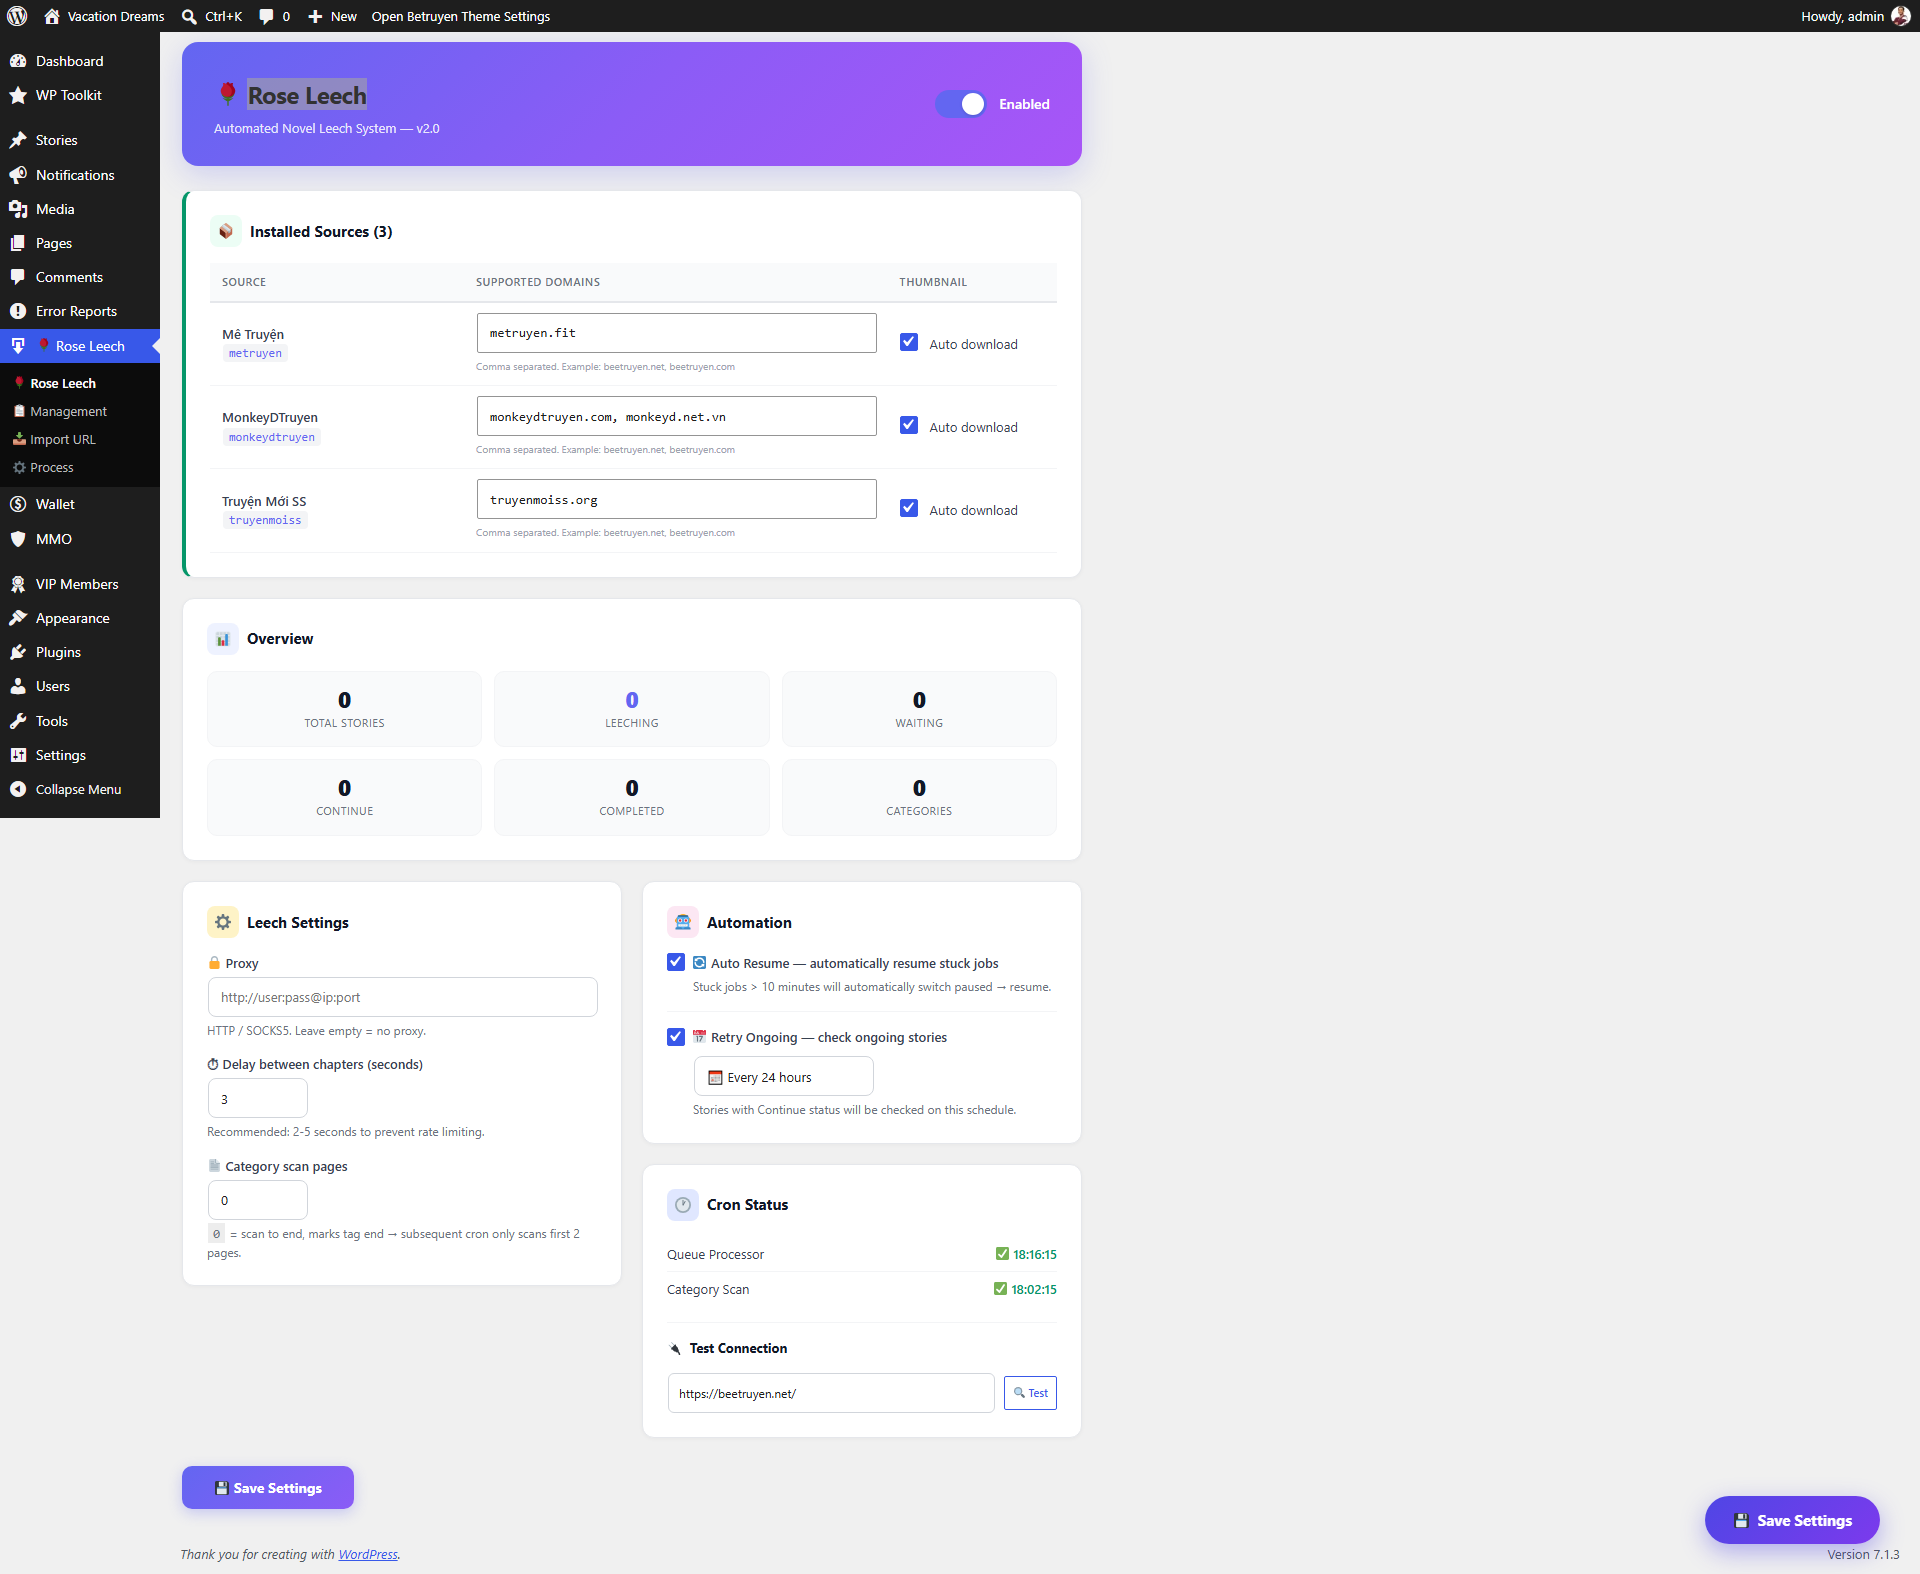This screenshot has height=1574, width=1920.
Task: Click the Media icon in sidebar
Action: point(18,209)
